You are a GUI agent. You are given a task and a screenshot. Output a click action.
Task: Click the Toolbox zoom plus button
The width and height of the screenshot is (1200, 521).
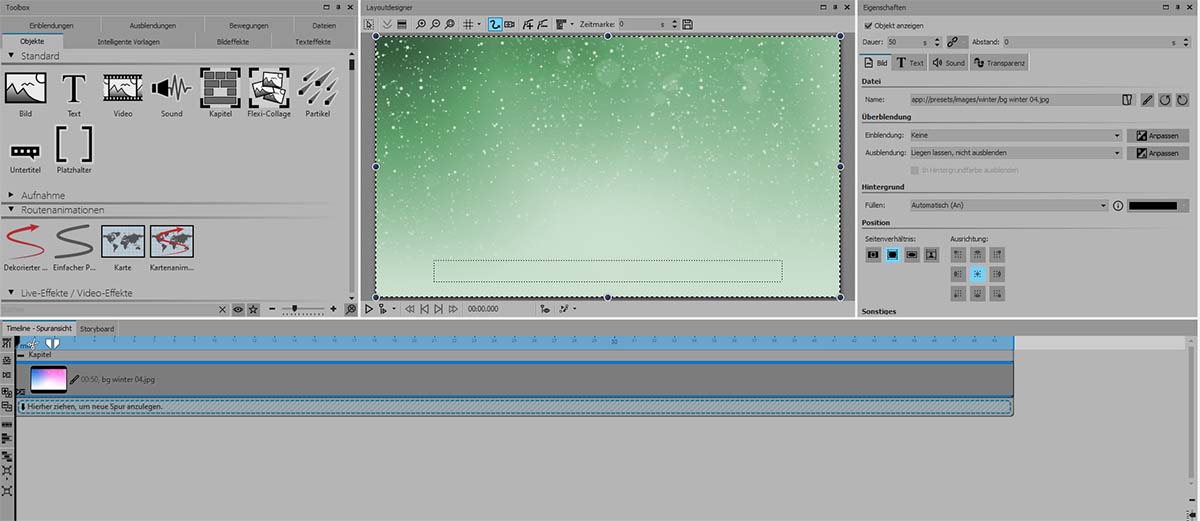click(x=334, y=310)
